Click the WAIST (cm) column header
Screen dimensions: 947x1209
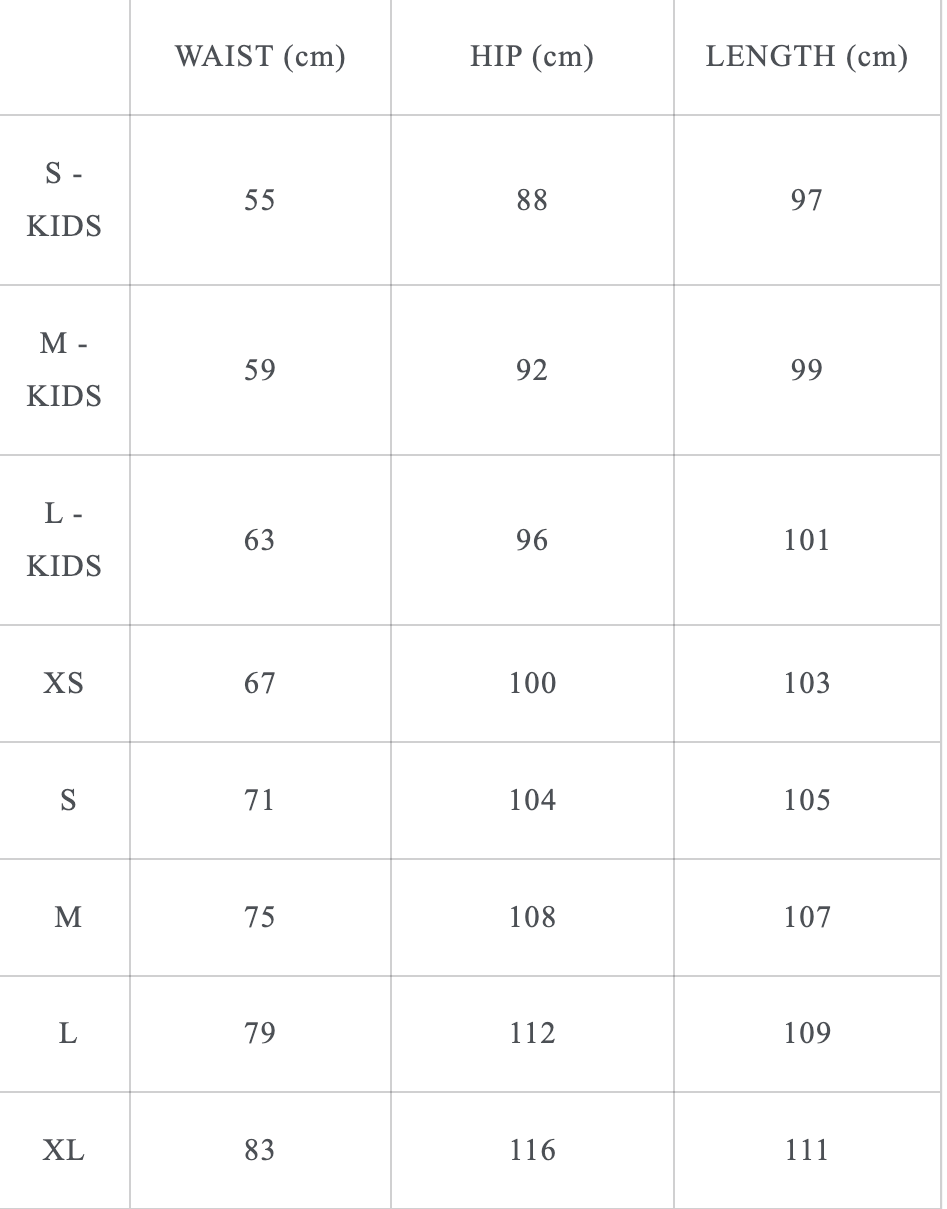260,57
